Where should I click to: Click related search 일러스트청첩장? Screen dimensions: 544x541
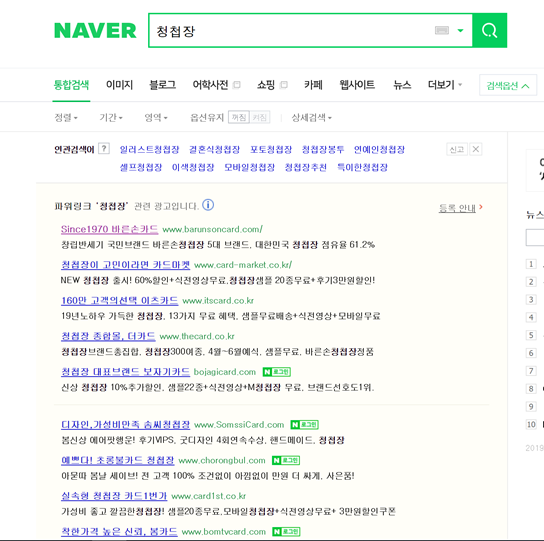pos(149,150)
